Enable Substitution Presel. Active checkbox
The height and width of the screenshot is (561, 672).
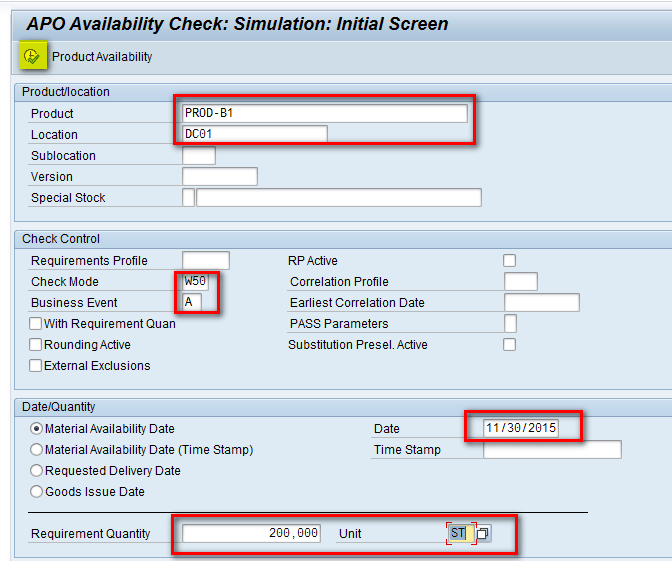coord(510,344)
